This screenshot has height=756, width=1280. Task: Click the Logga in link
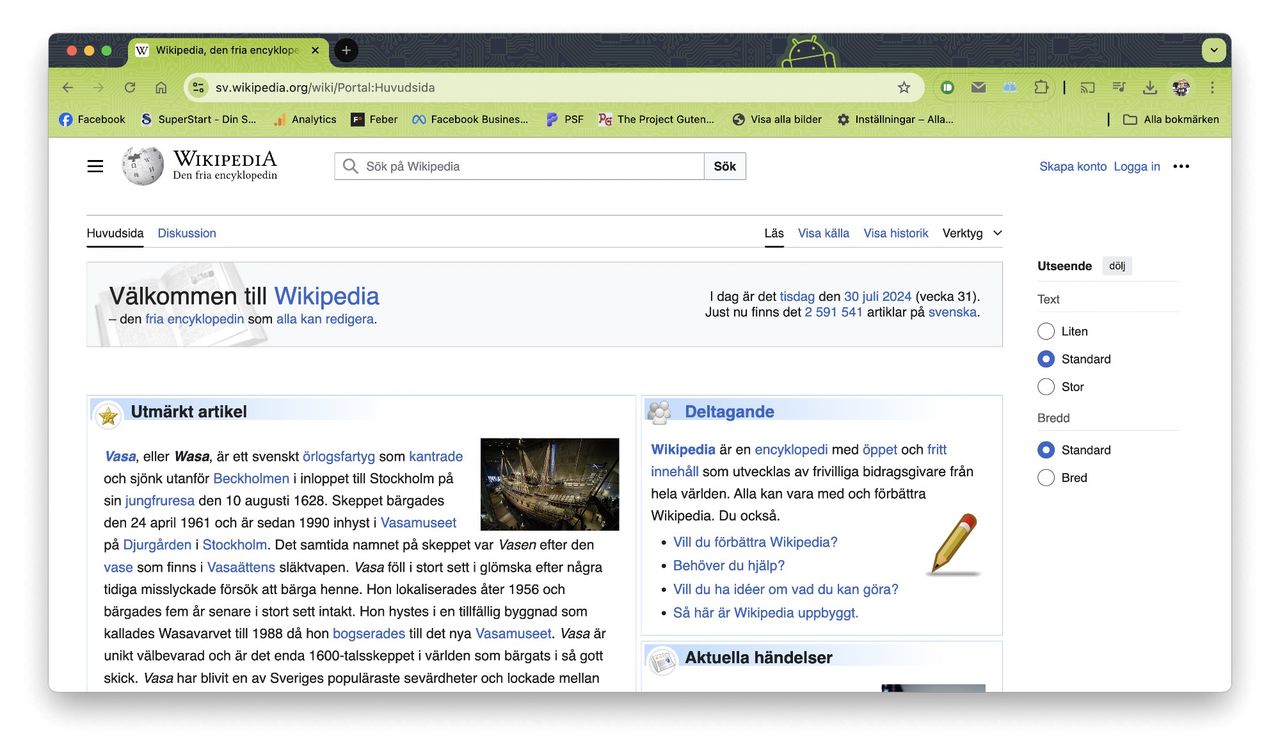(1137, 166)
